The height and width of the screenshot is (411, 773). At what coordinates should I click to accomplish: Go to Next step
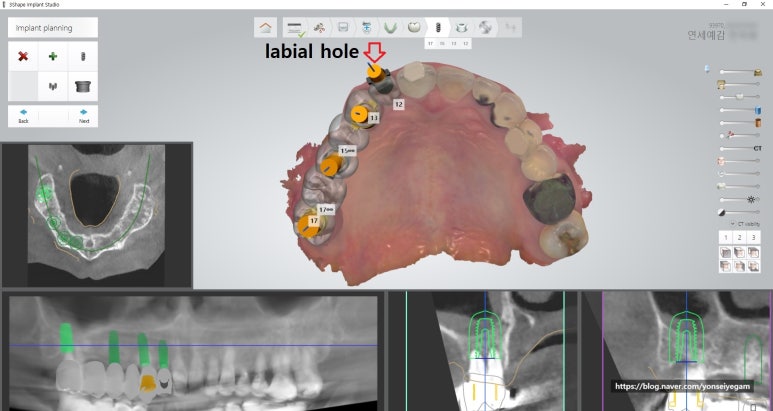pos(83,116)
